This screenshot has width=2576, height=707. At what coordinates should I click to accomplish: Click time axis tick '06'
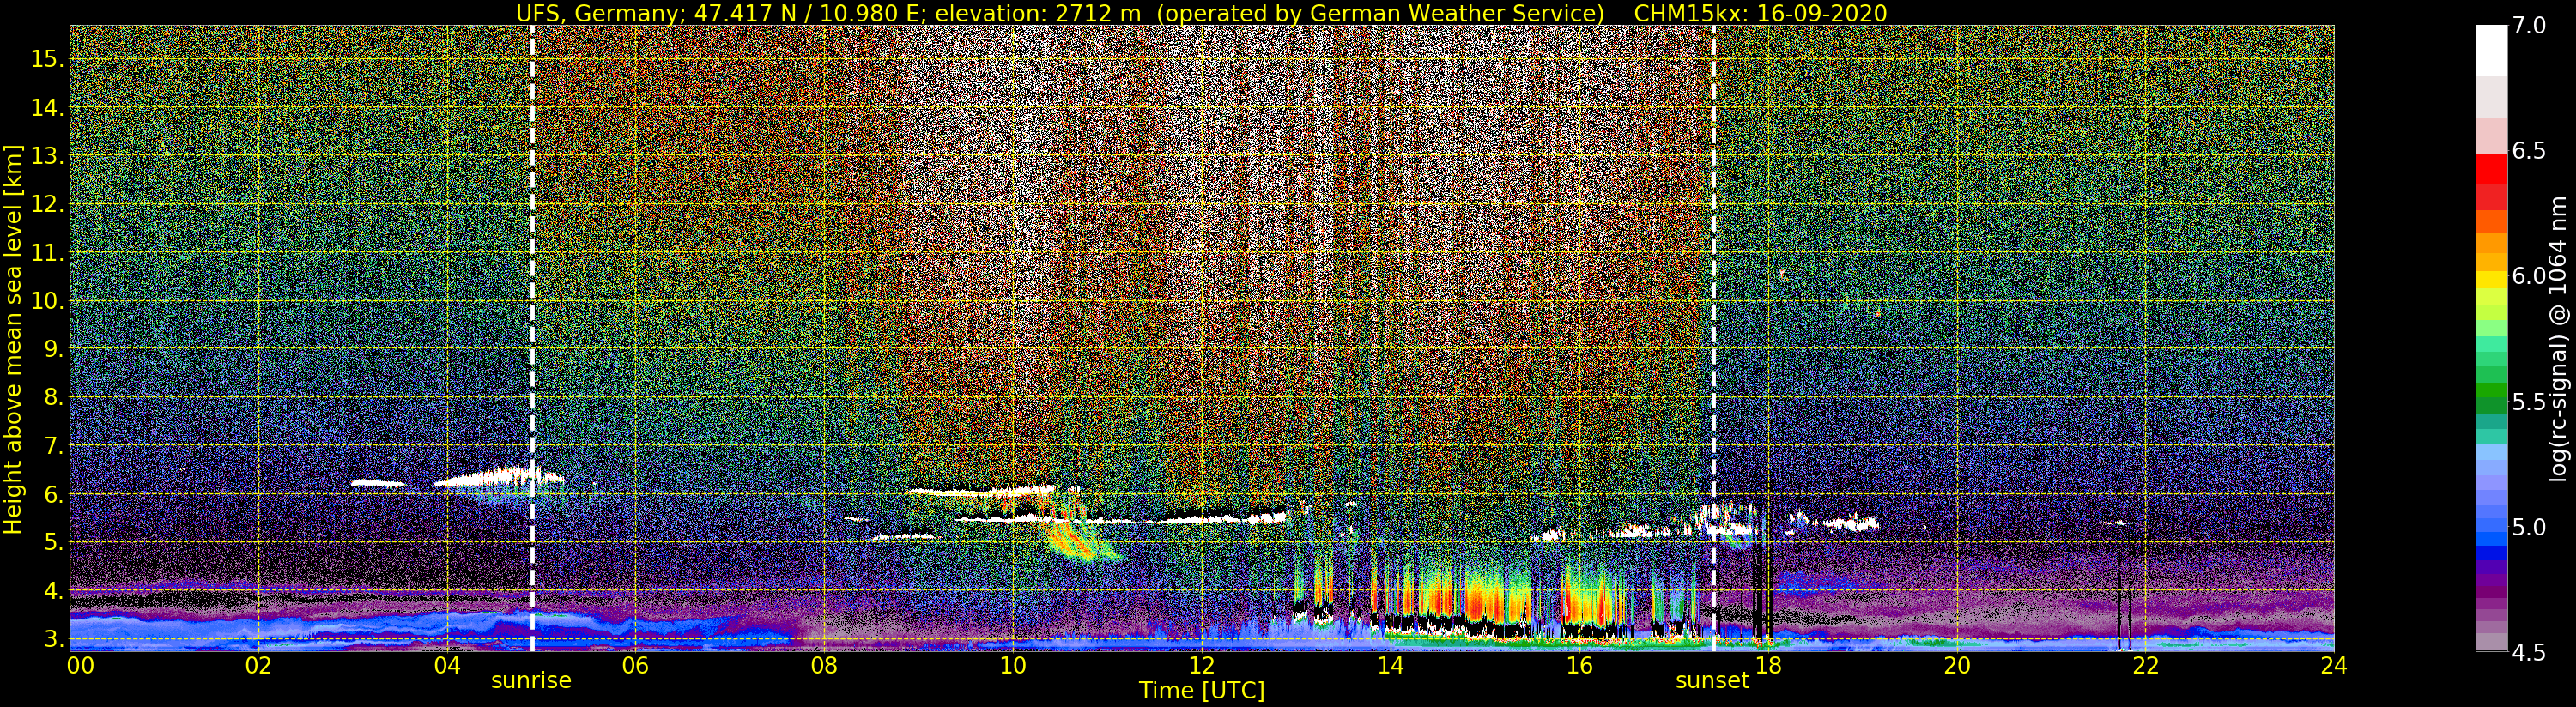[x=636, y=665]
